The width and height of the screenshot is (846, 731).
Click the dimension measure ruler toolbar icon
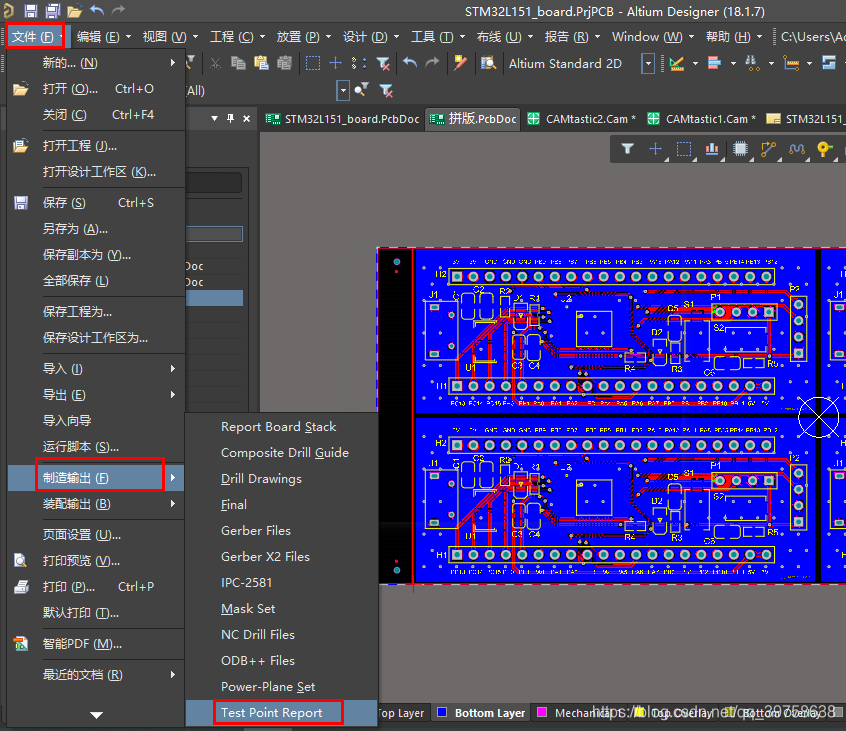[677, 64]
